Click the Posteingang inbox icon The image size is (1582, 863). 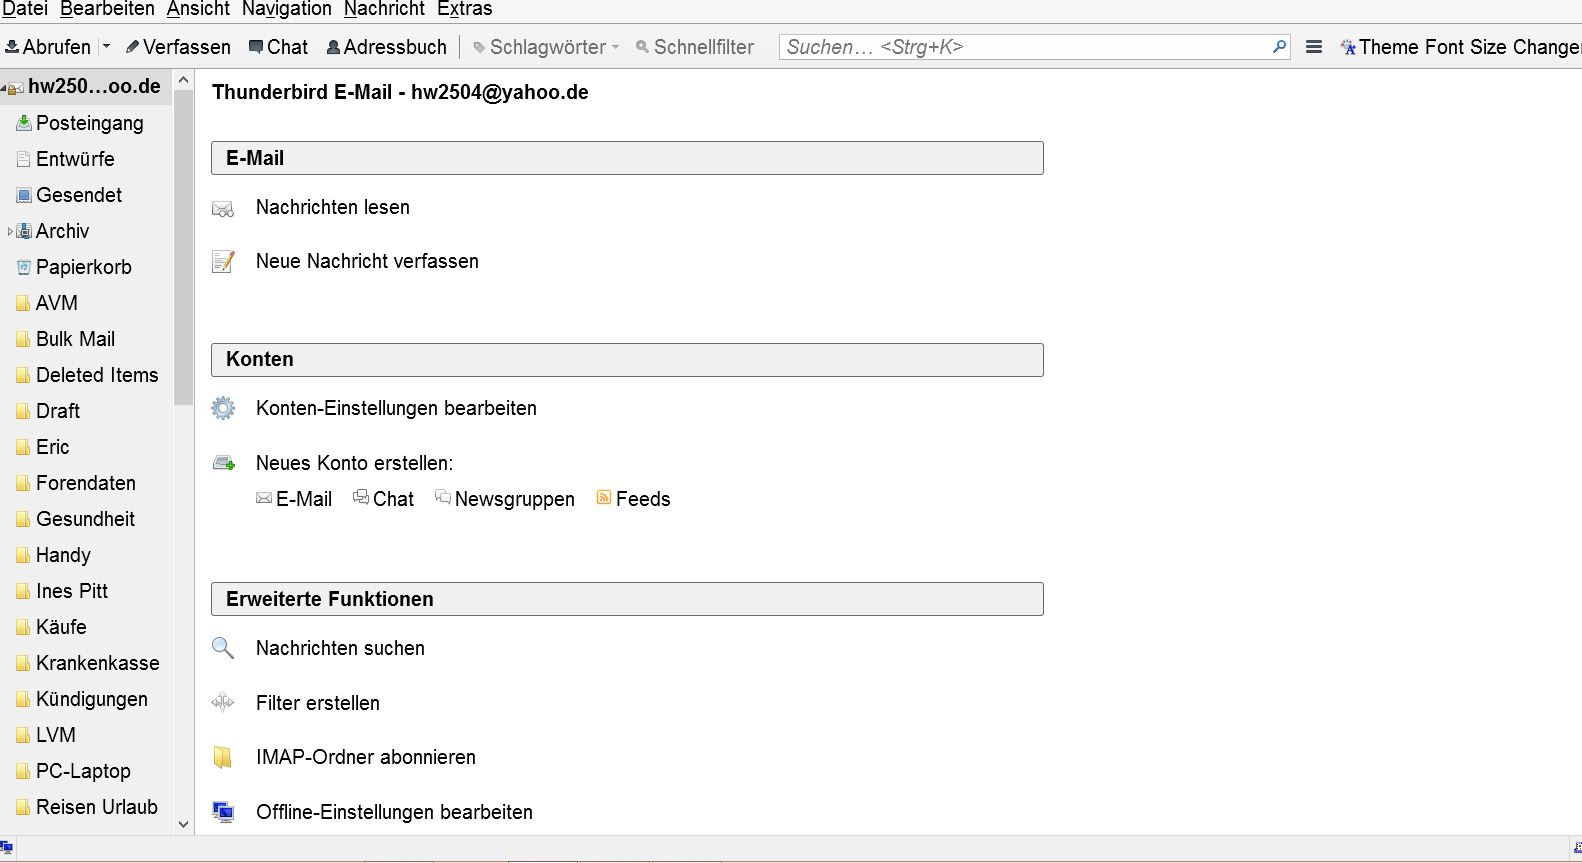point(24,123)
